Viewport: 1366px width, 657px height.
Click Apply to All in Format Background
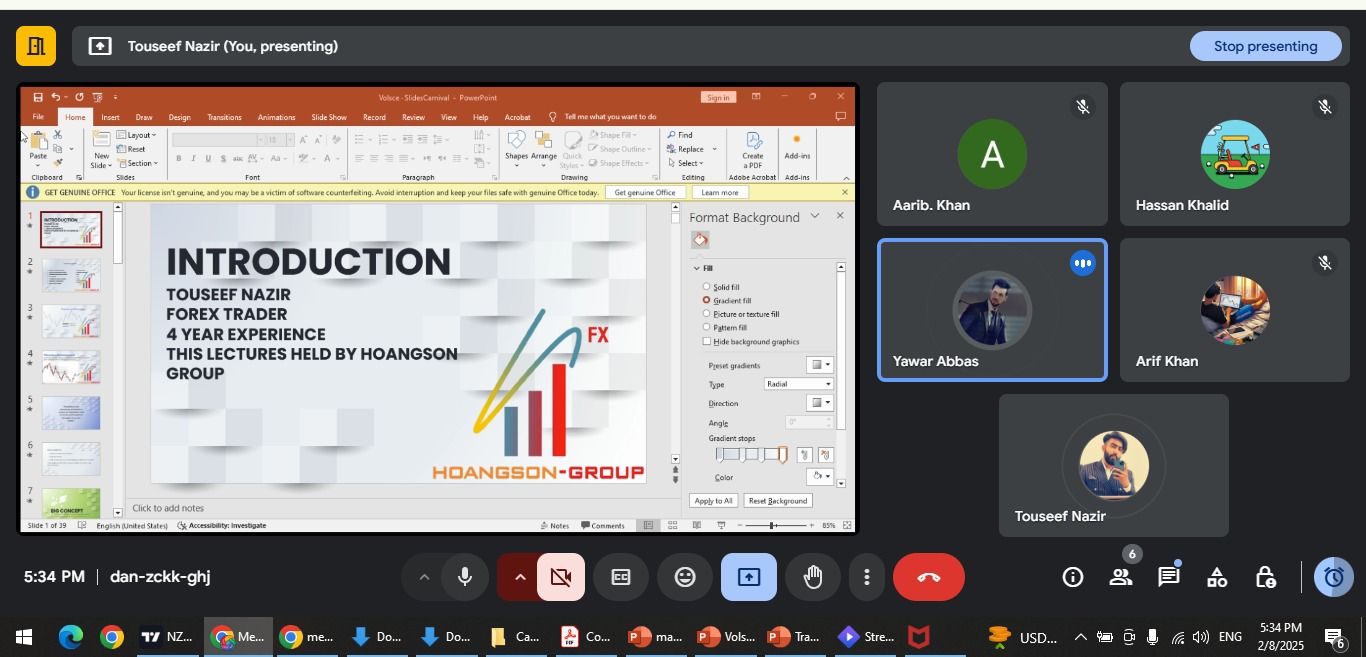713,501
